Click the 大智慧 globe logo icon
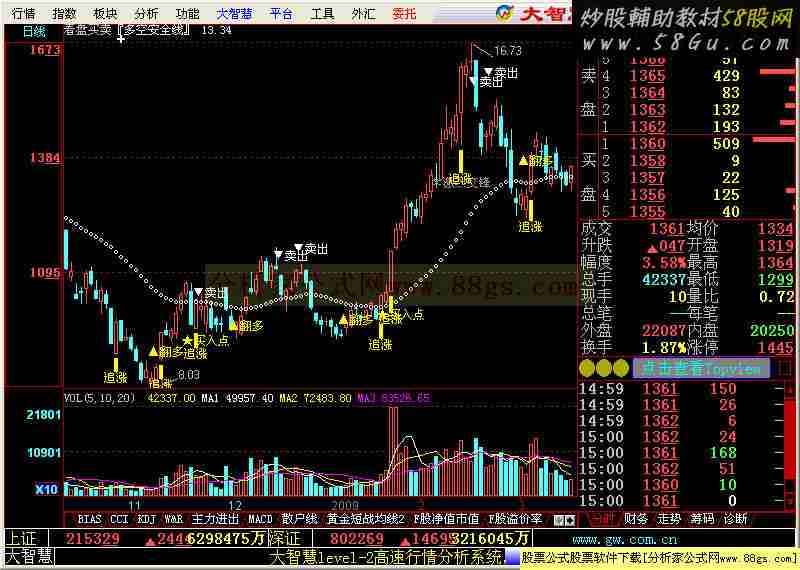800x570 pixels. pos(504,13)
